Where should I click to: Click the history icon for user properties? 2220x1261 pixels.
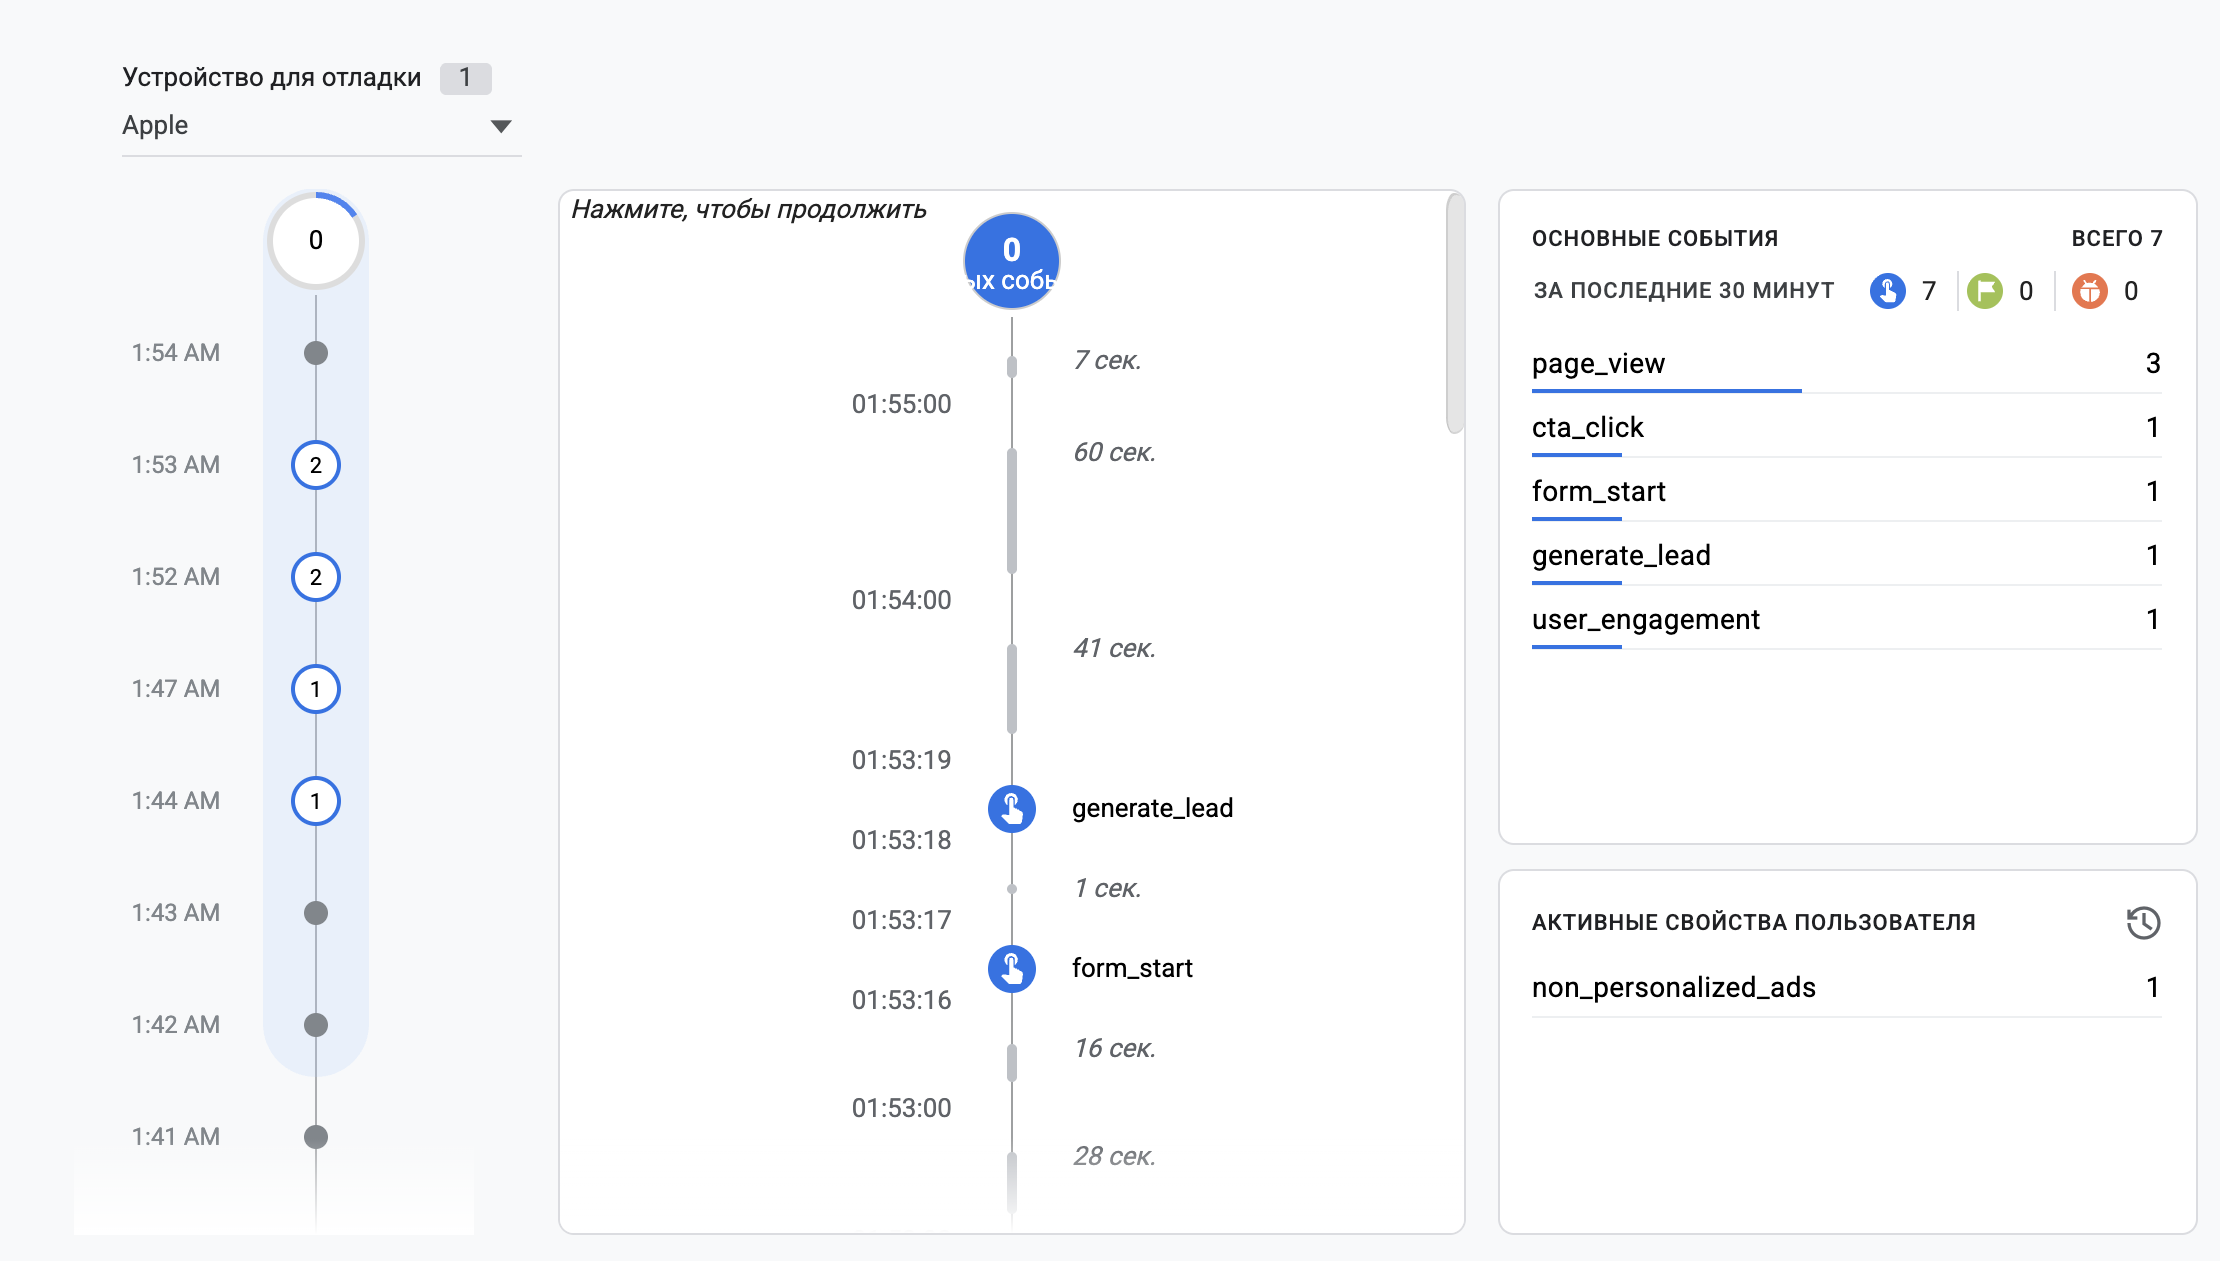click(x=2143, y=922)
